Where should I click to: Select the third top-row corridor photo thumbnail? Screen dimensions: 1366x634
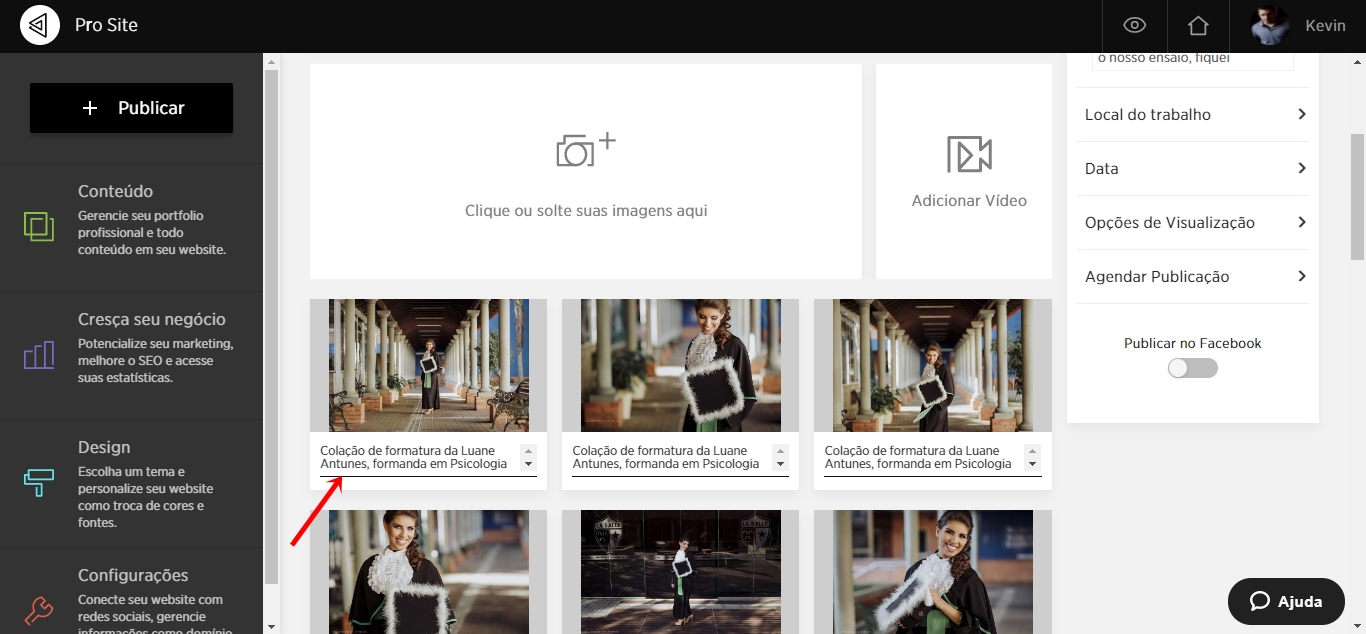click(932, 365)
